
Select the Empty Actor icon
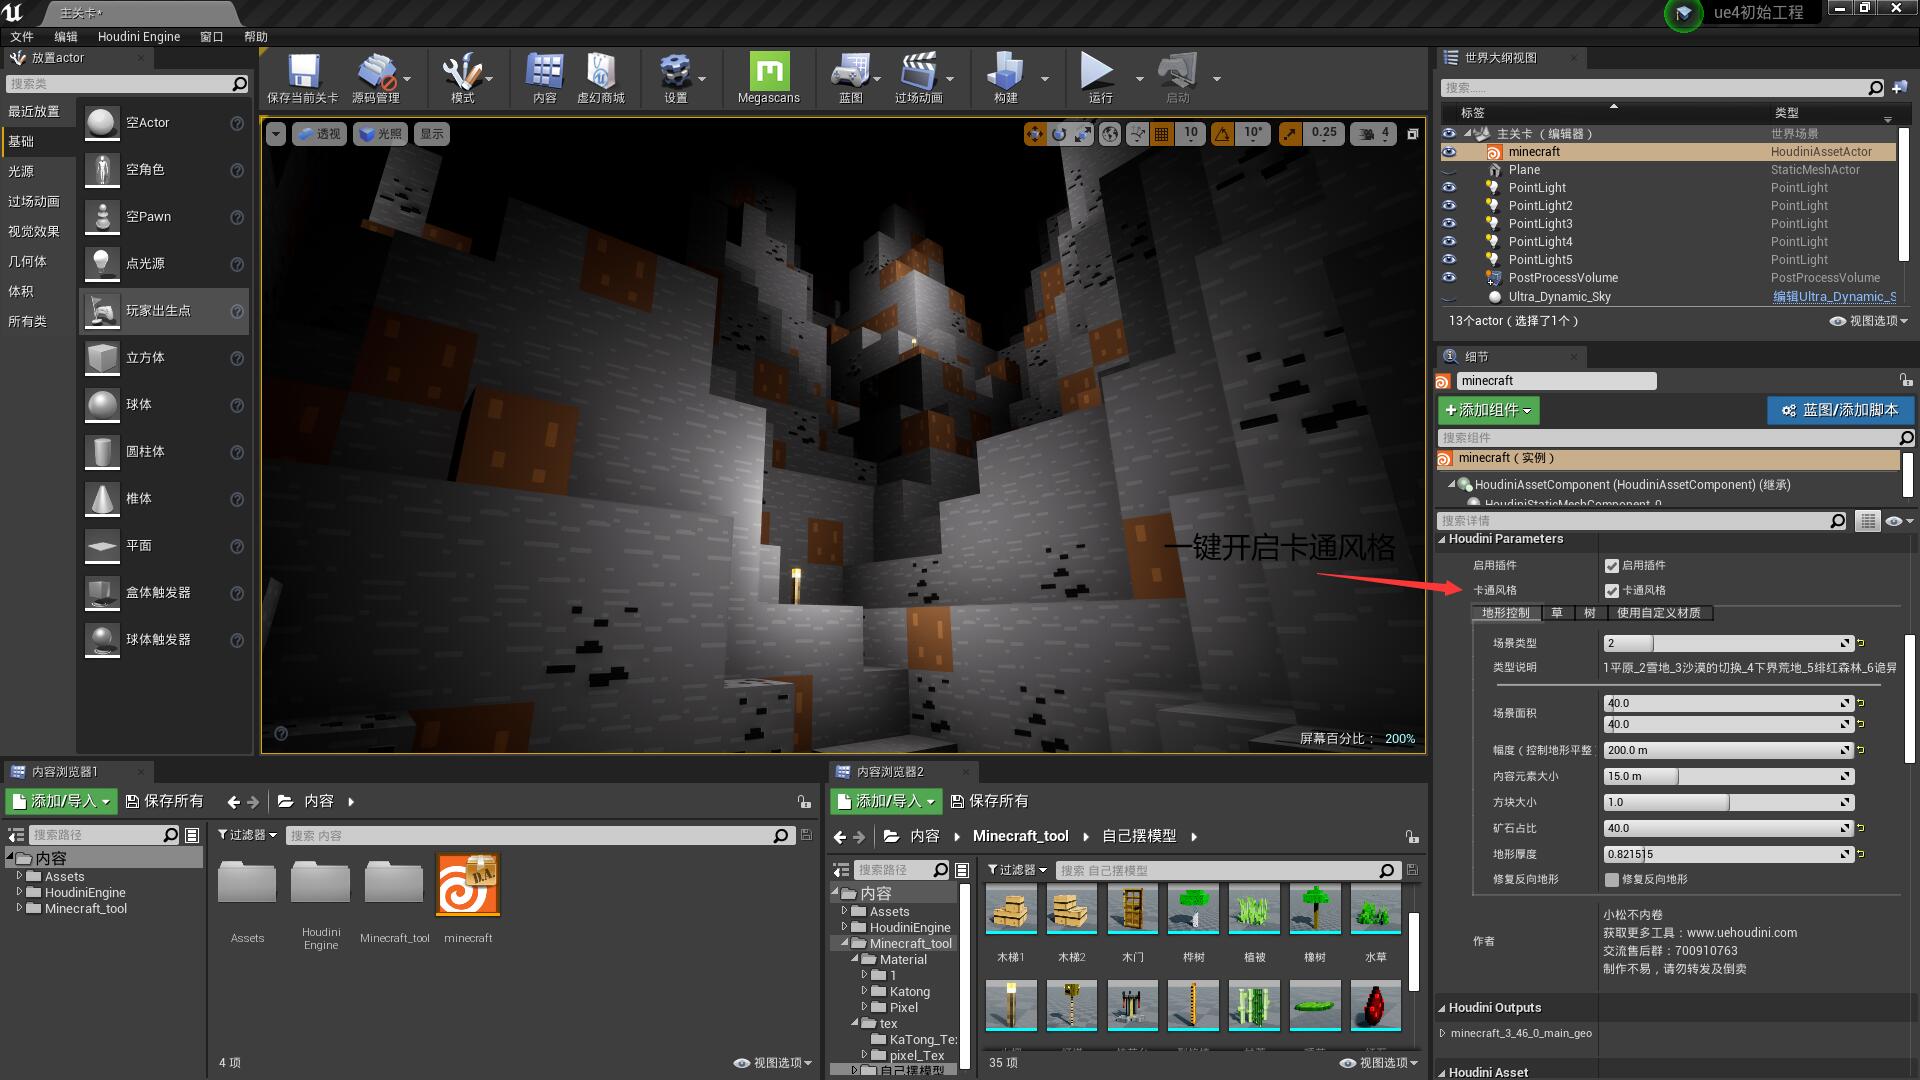pyautogui.click(x=101, y=123)
